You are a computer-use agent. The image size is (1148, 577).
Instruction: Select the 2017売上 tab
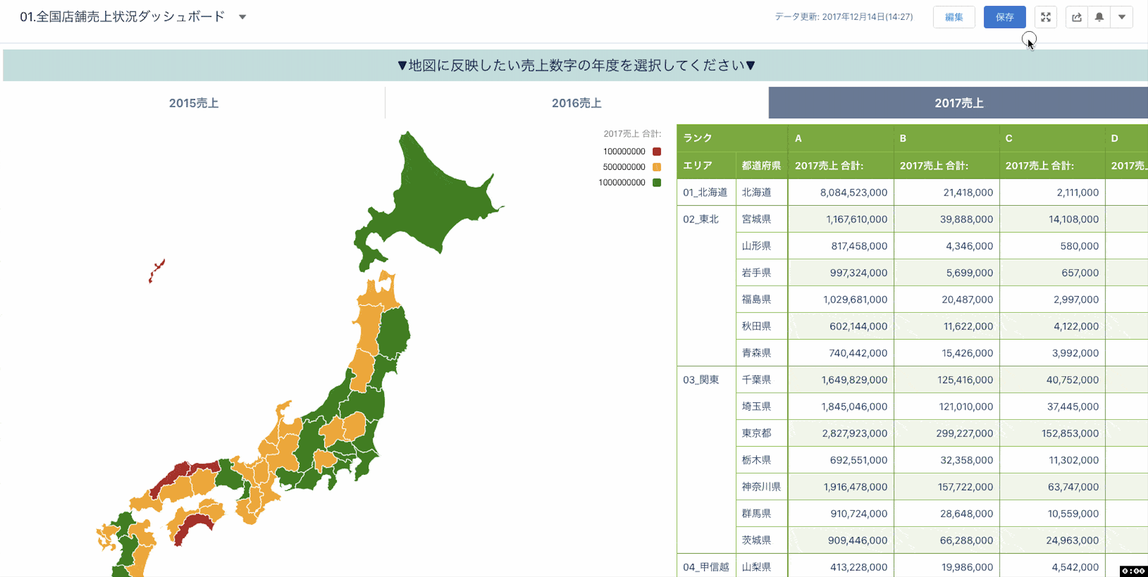tap(958, 103)
